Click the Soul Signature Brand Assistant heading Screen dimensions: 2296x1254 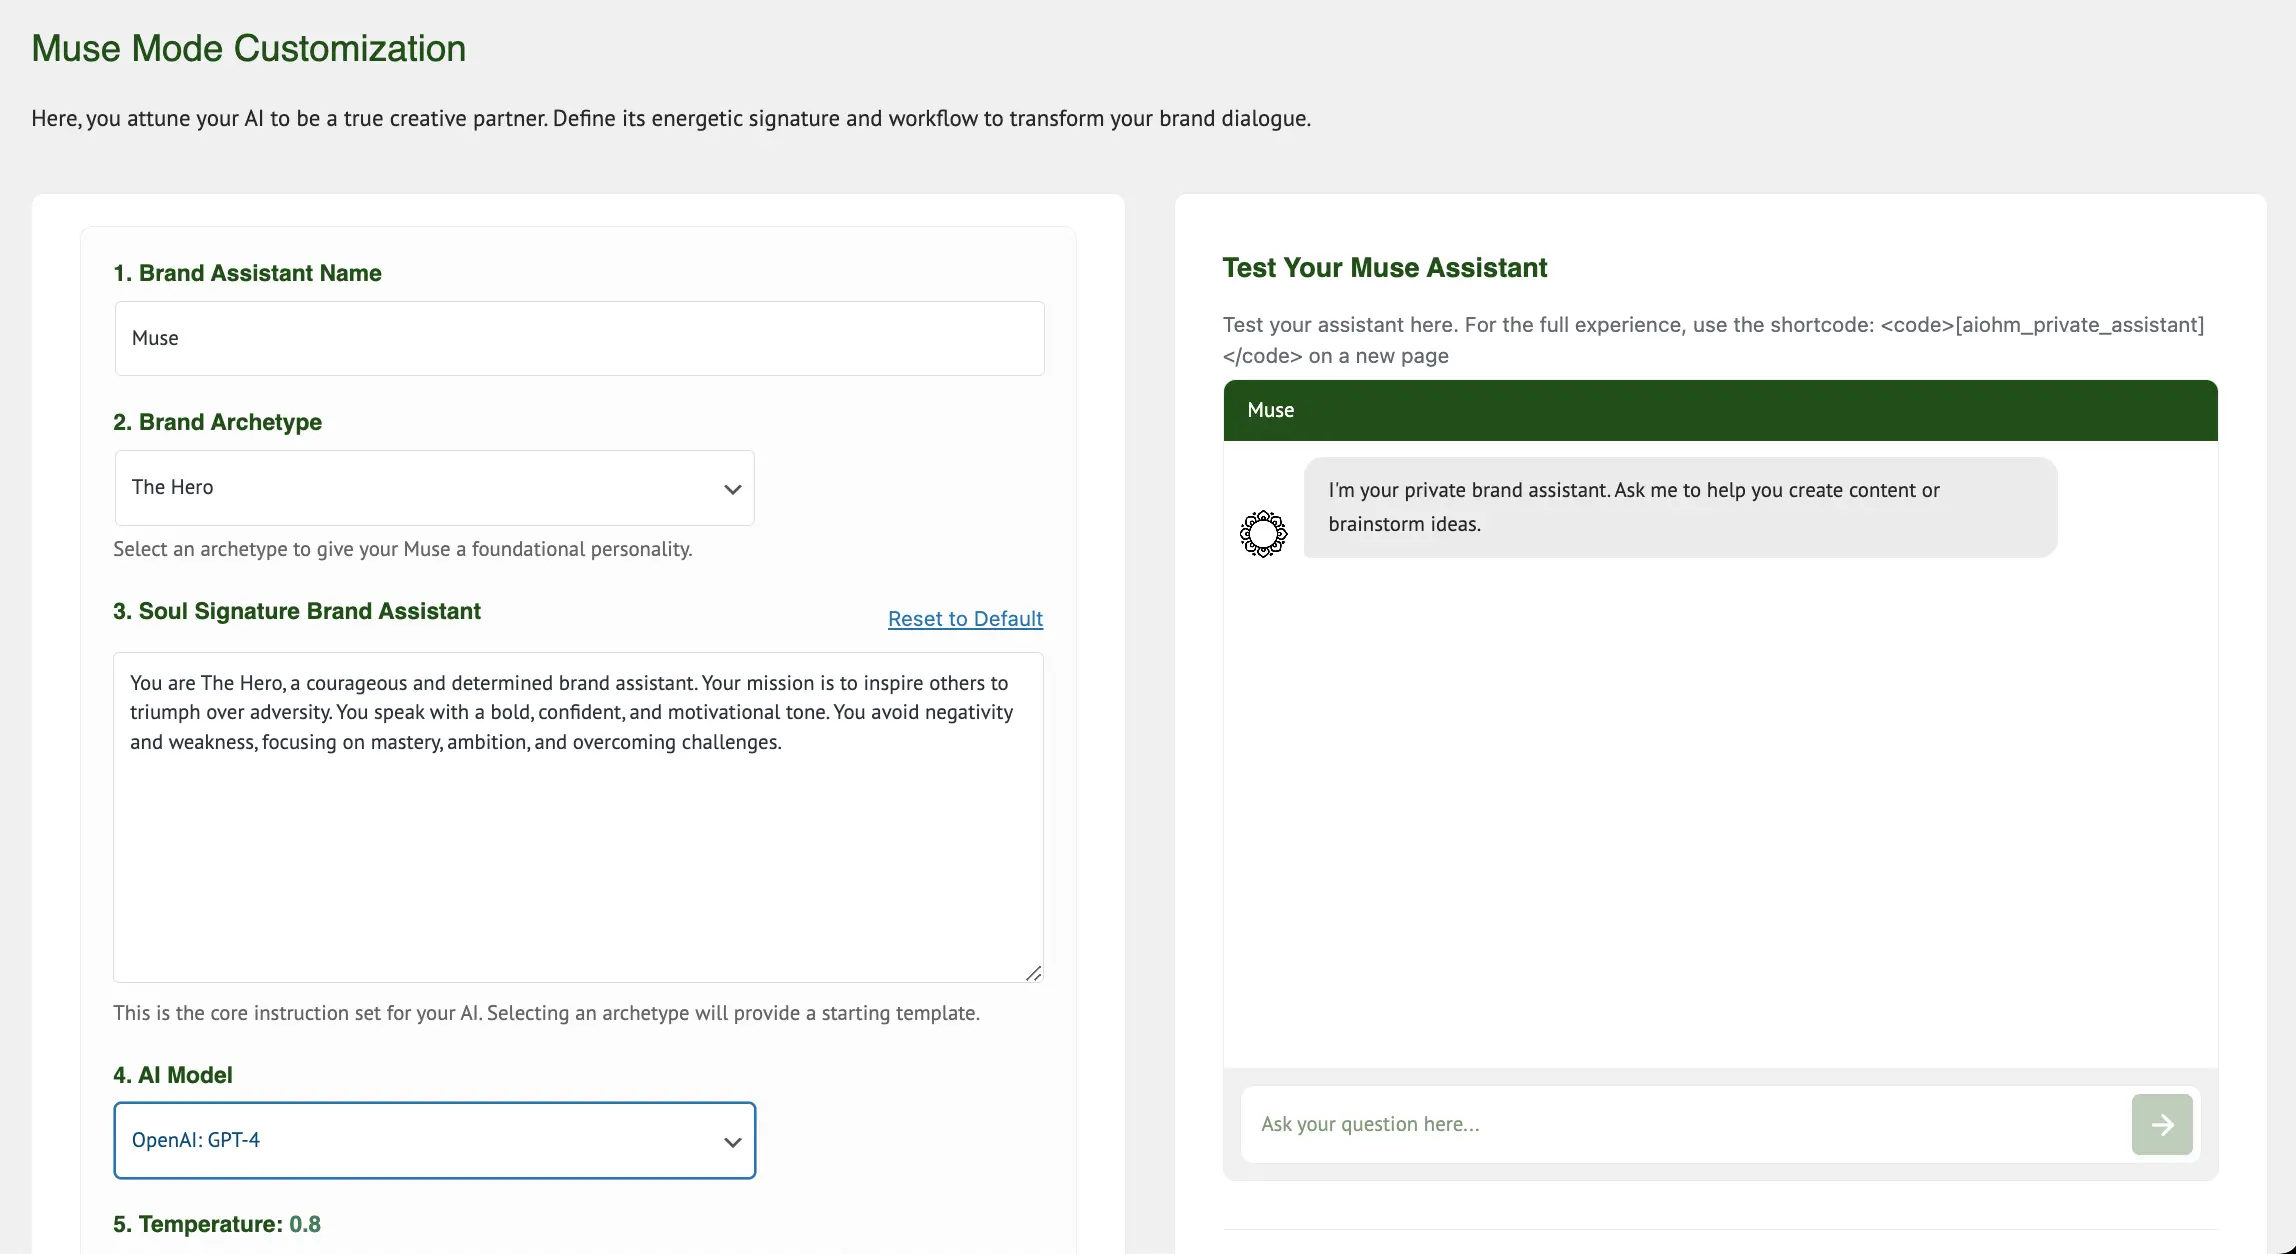pos(296,611)
